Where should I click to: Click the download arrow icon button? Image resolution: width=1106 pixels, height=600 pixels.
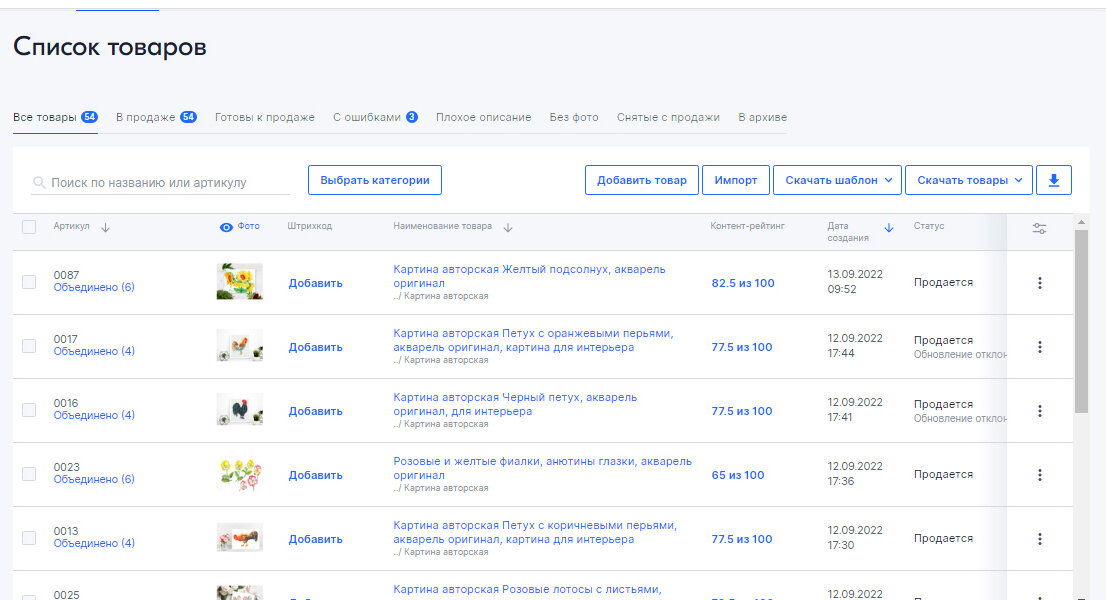[x=1054, y=180]
